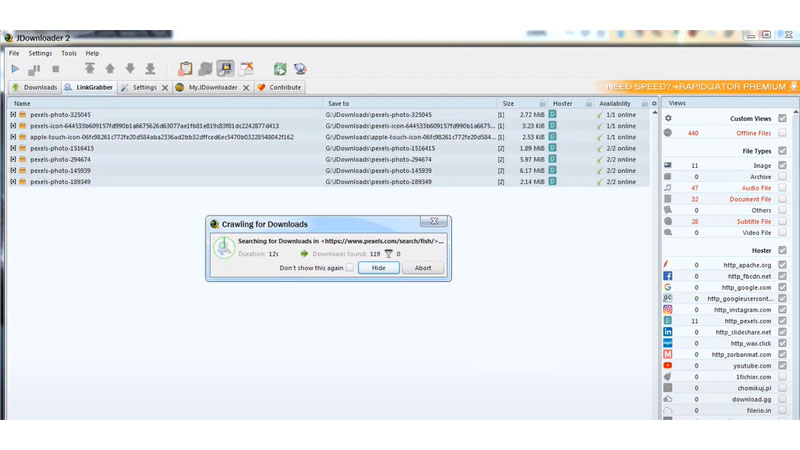The width and height of the screenshot is (800, 450).
Task: Sort by Availability column header
Action: tap(615, 103)
